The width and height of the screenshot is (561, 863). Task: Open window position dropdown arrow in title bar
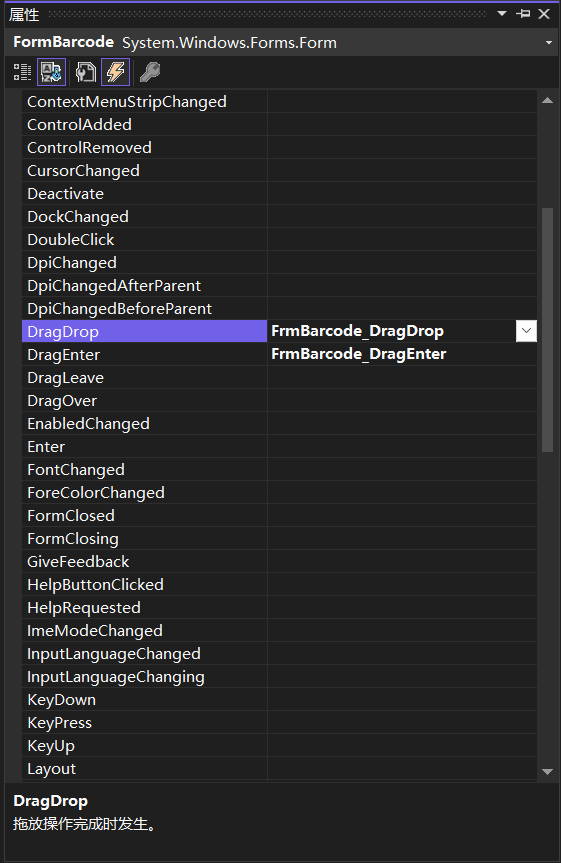tap(502, 13)
